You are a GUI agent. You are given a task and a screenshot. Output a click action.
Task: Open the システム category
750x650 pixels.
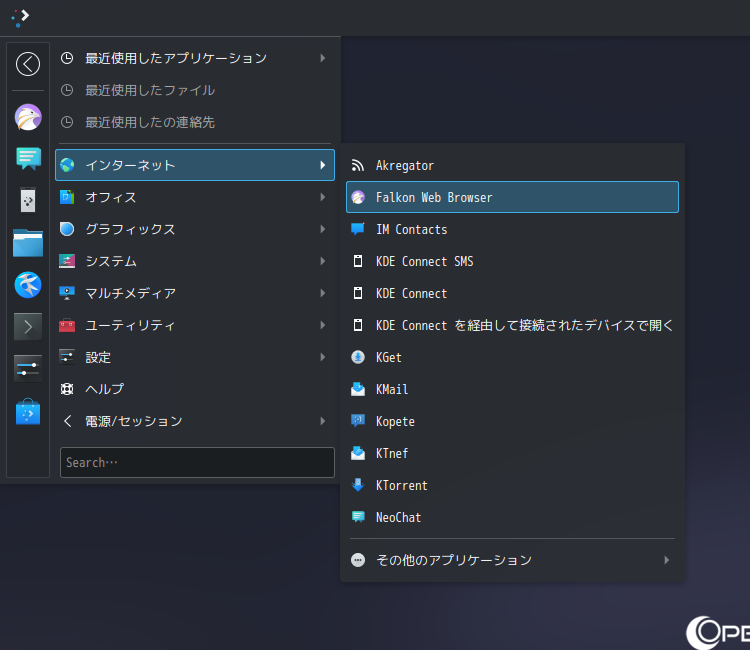click(x=195, y=261)
